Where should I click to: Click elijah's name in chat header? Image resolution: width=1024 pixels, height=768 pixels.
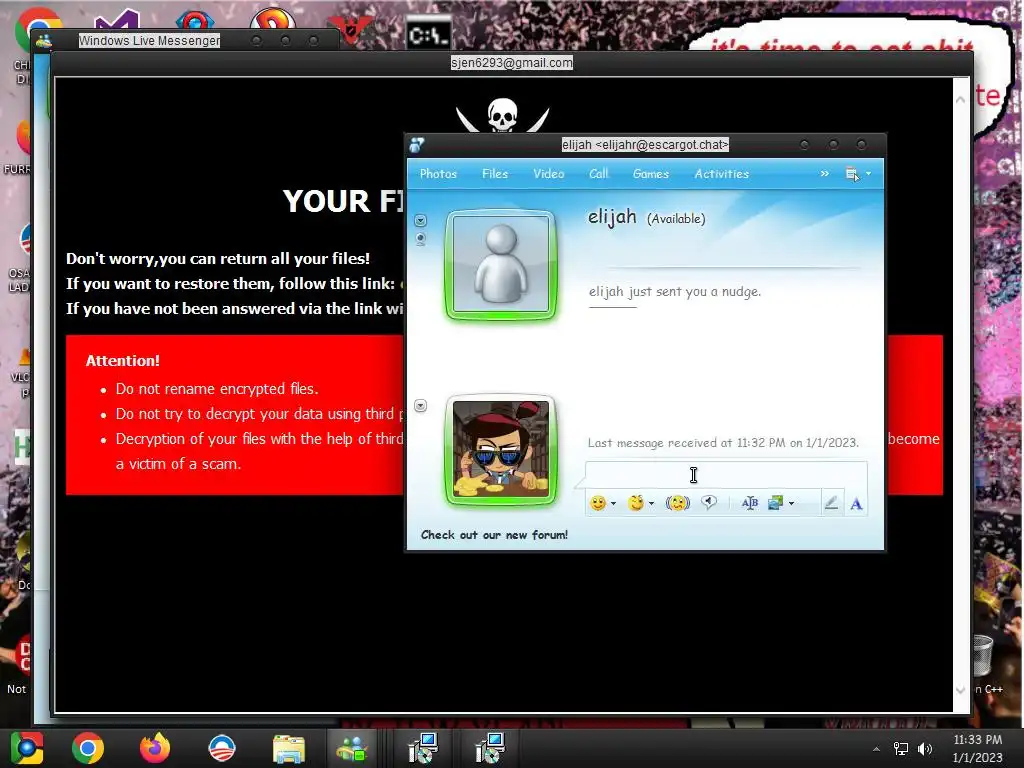pyautogui.click(x=612, y=217)
